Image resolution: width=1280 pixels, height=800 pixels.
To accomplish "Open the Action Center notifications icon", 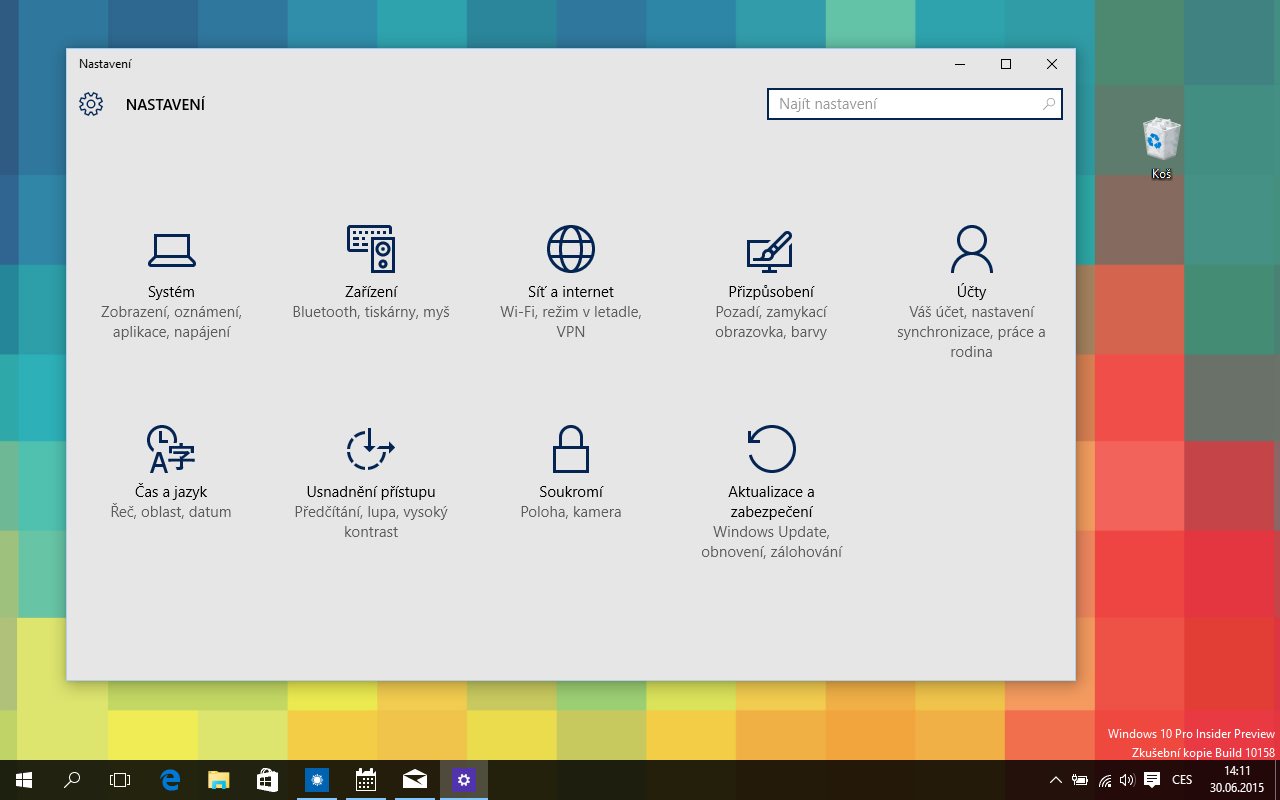I will tap(1152, 780).
